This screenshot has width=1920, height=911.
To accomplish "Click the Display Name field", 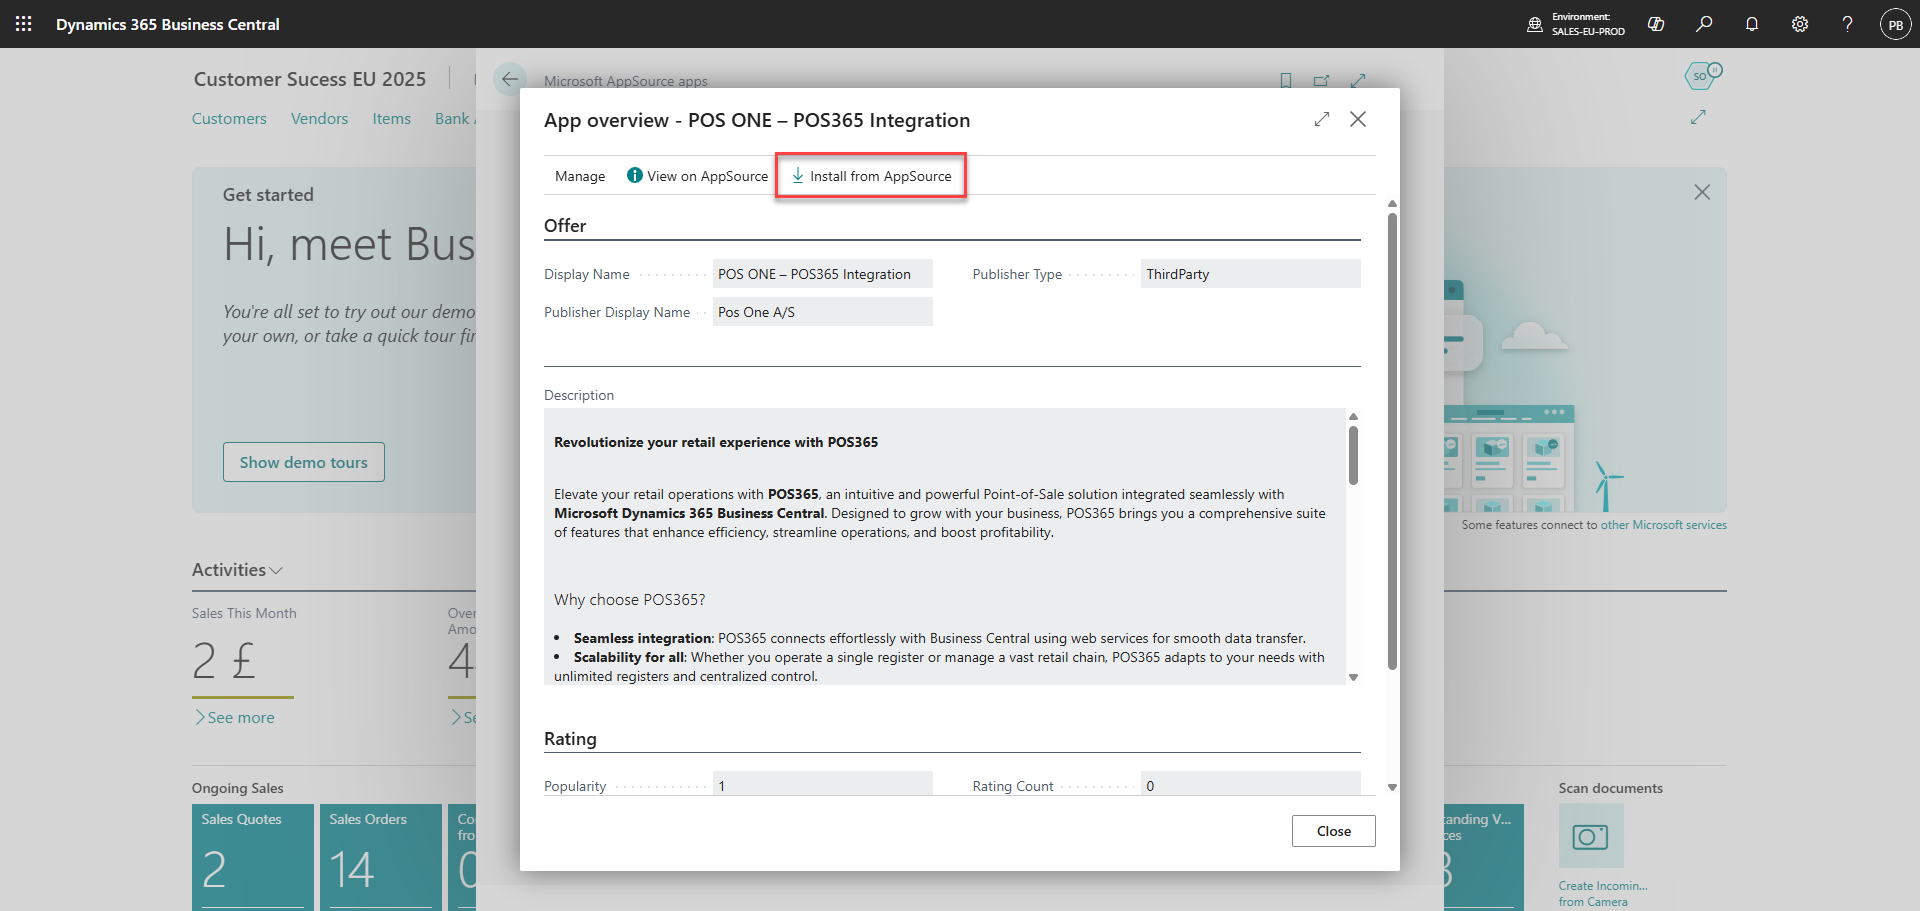I will pyautogui.click(x=822, y=274).
